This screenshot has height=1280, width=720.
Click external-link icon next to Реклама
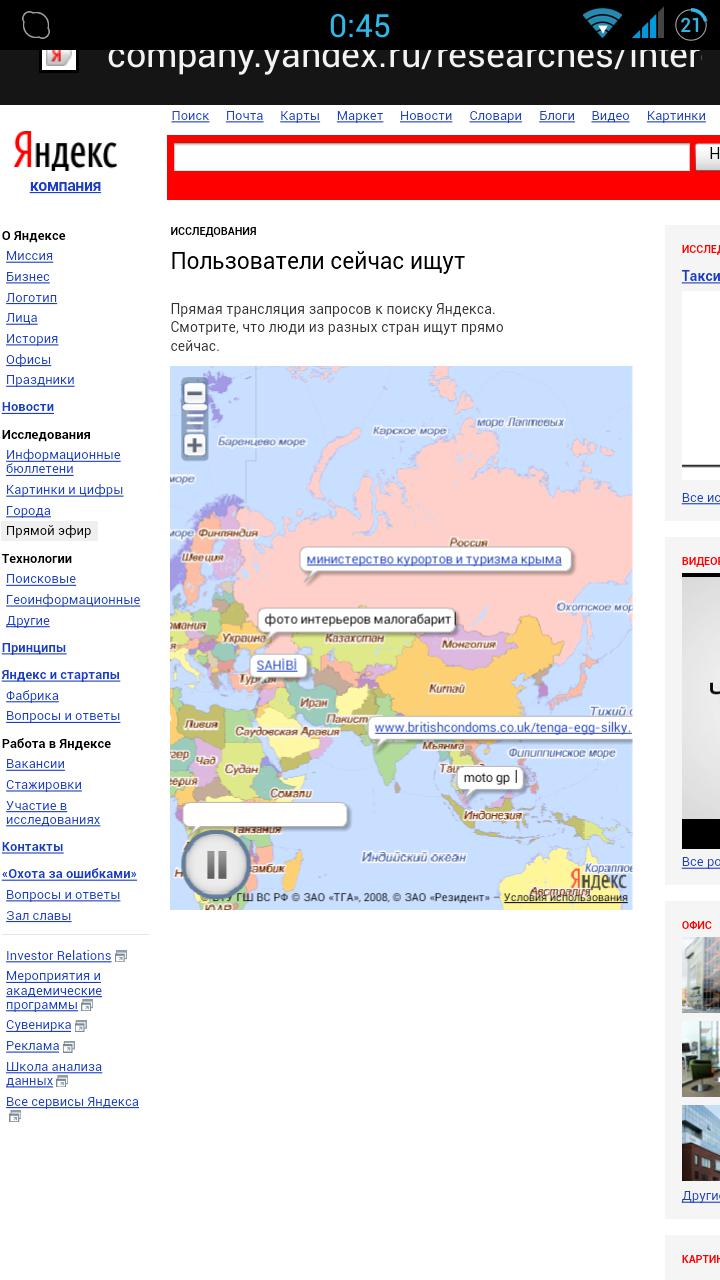[69, 1047]
